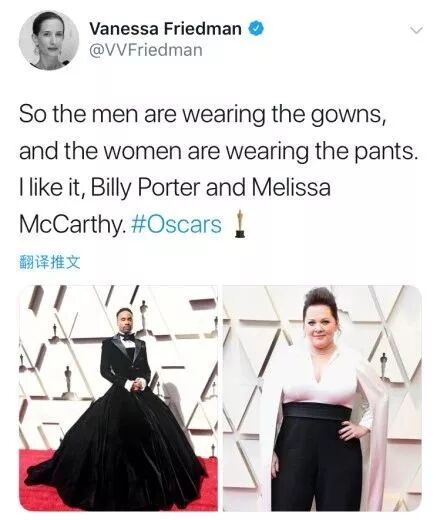Click the tweet text body
Image resolution: width=440 pixels, height=520 pixels.
click(218, 169)
